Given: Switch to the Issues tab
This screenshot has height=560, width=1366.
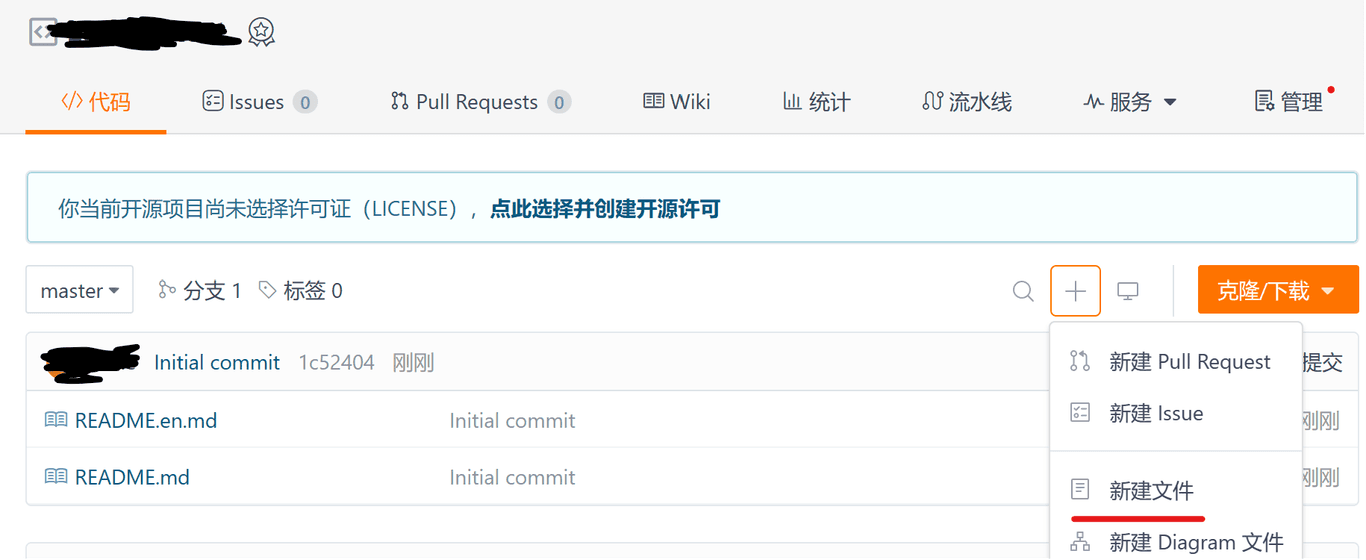Looking at the screenshot, I should pyautogui.click(x=259, y=102).
